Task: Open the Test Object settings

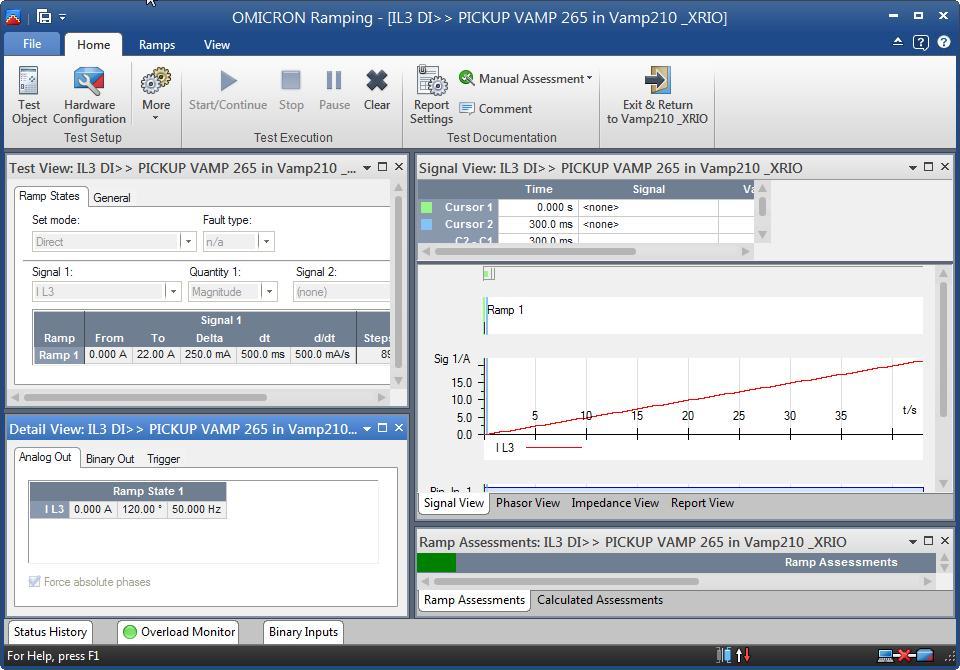Action: coord(29,96)
